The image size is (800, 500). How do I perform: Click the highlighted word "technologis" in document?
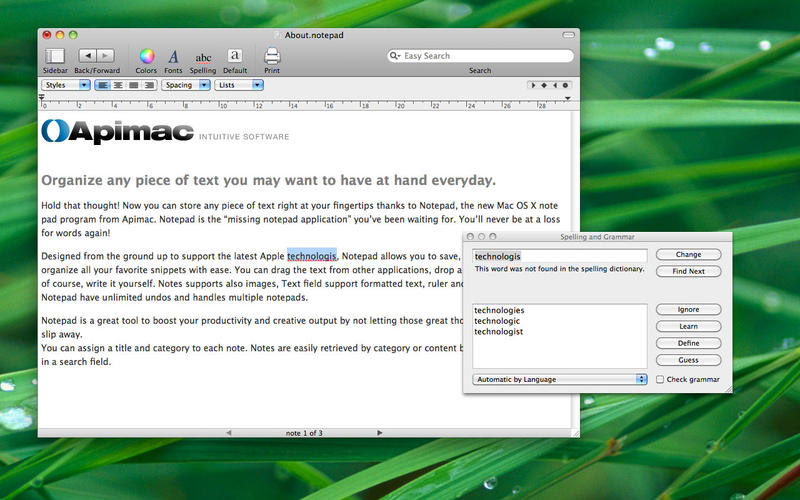click(x=312, y=256)
